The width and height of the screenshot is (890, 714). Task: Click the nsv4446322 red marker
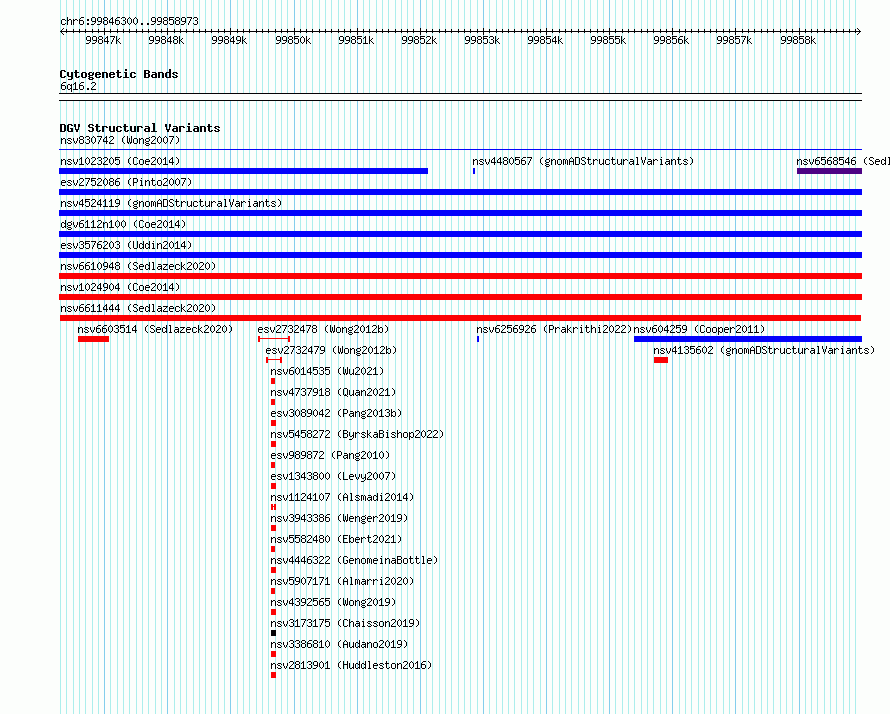coord(274,570)
